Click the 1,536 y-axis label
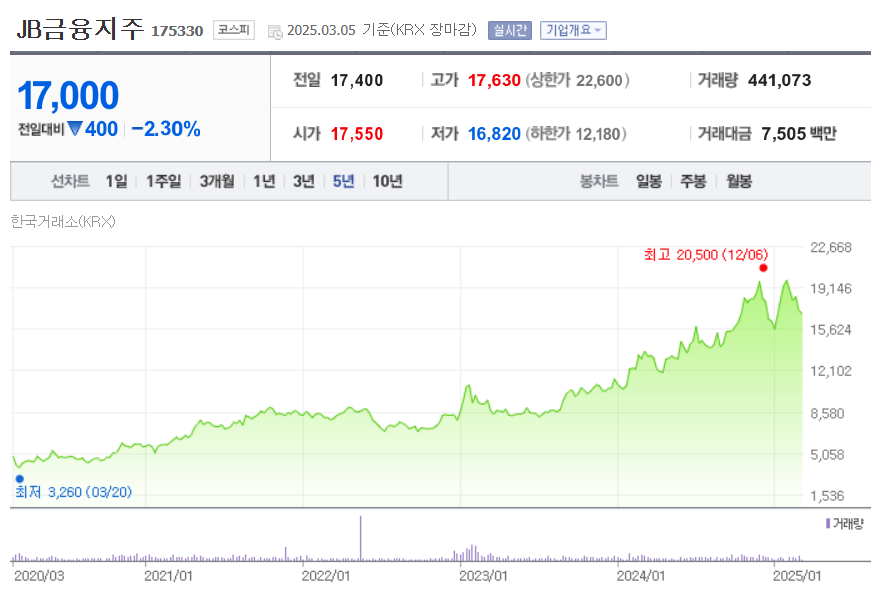This screenshot has height=594, width=871. point(827,496)
